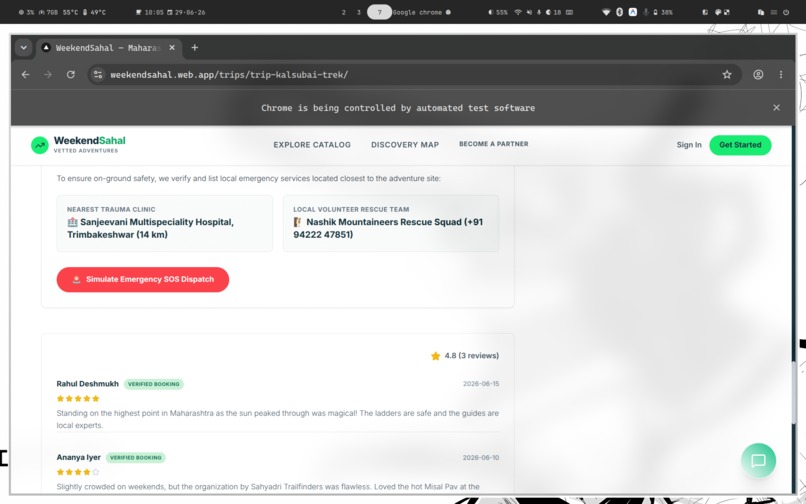Open the tab search dropdown arrow
Image resolution: width=806 pixels, height=504 pixels.
(x=24, y=48)
